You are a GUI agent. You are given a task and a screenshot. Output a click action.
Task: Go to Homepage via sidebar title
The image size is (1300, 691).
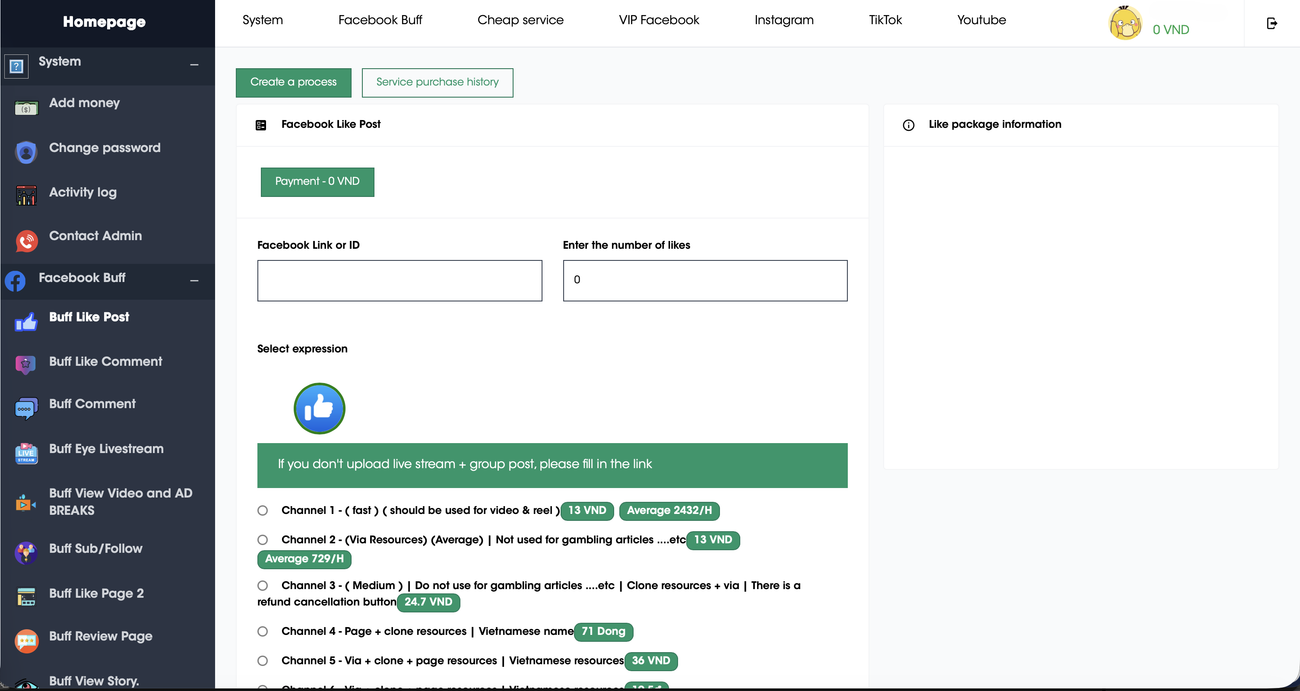[x=104, y=21]
